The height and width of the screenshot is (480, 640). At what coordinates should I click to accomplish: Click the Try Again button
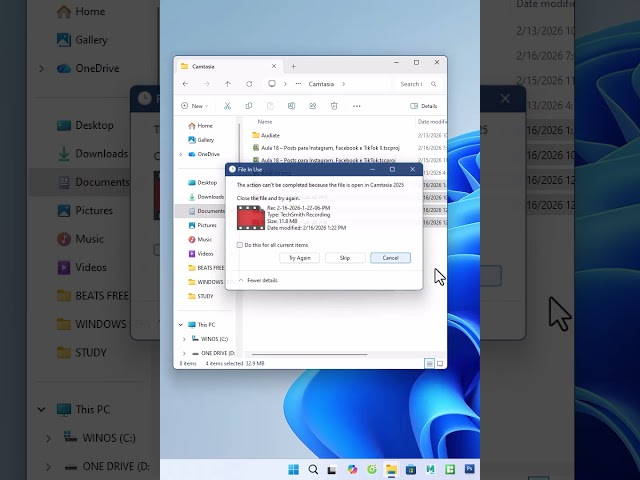(300, 258)
